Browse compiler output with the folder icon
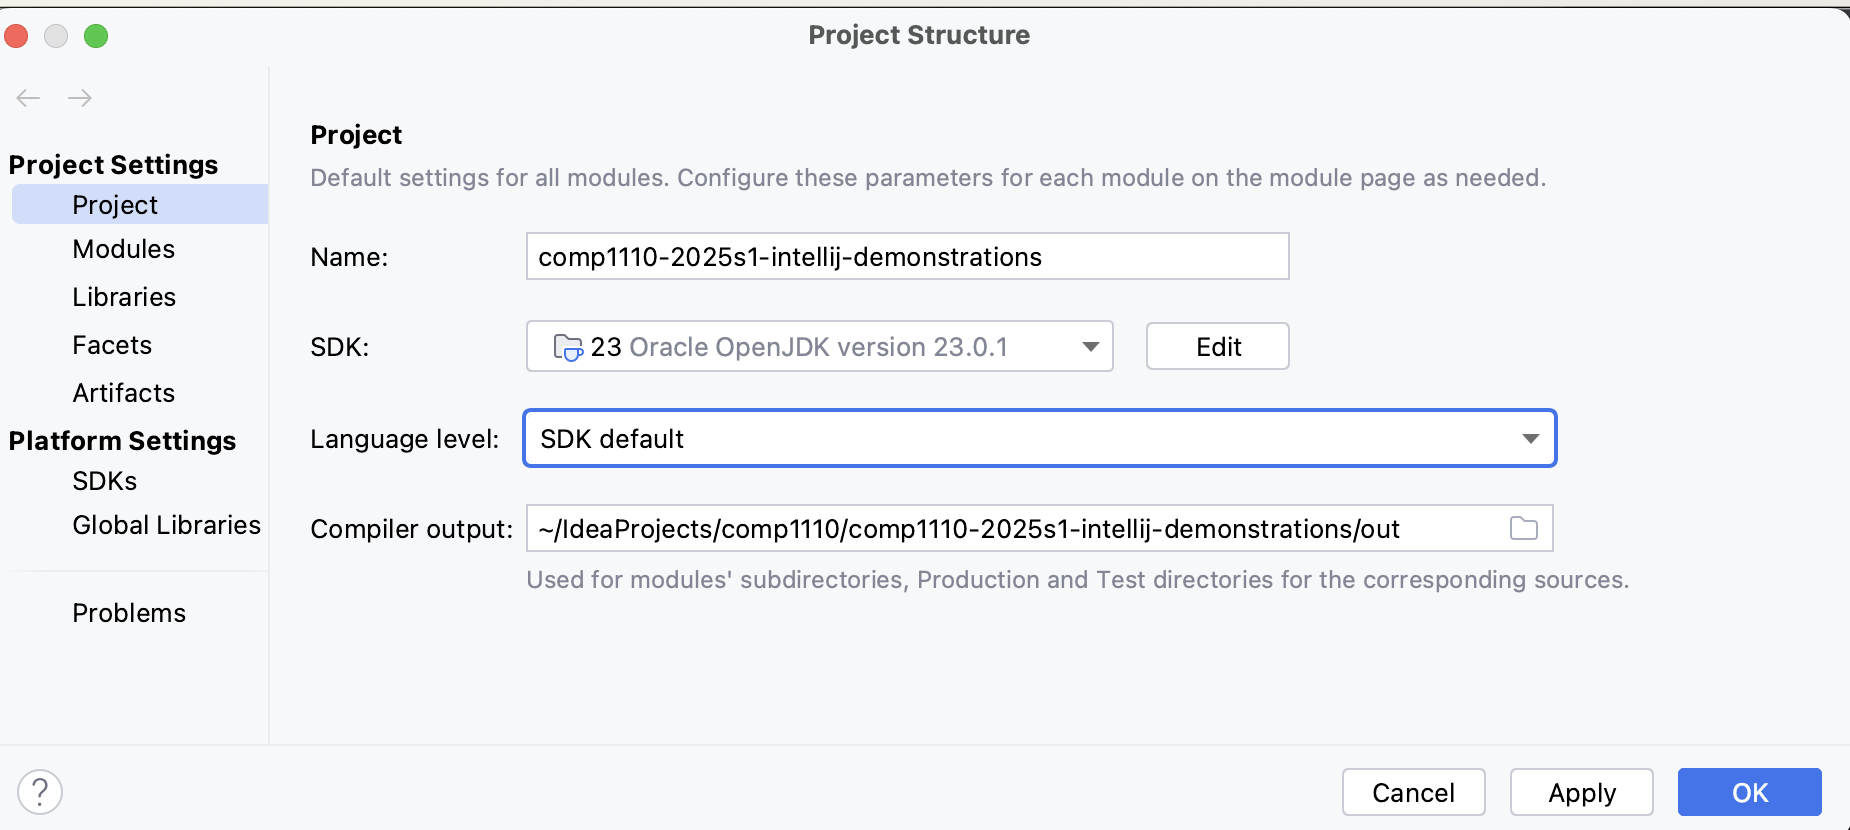Screen dimensions: 1850x830 tap(1524, 528)
